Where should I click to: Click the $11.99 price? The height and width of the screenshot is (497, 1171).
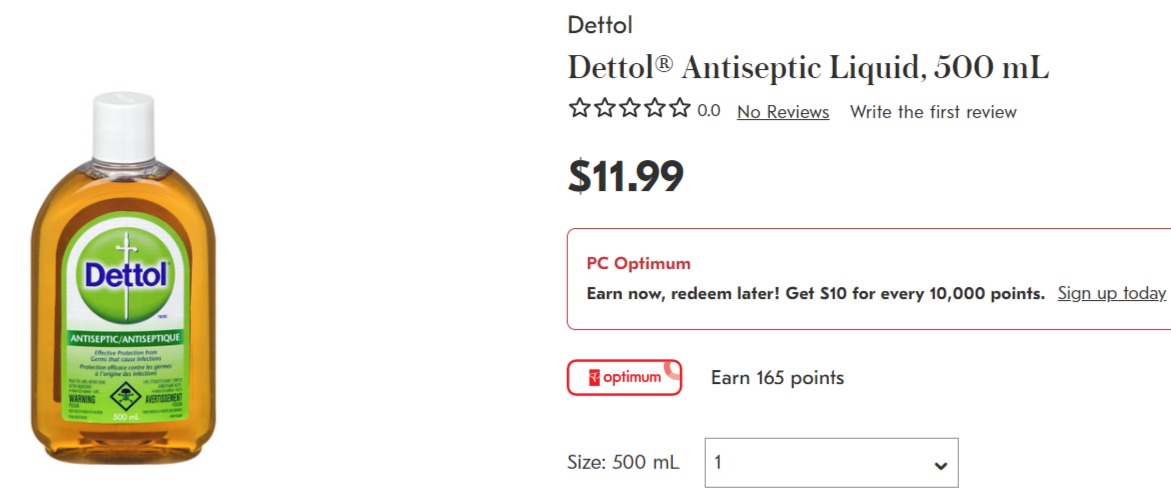click(625, 176)
